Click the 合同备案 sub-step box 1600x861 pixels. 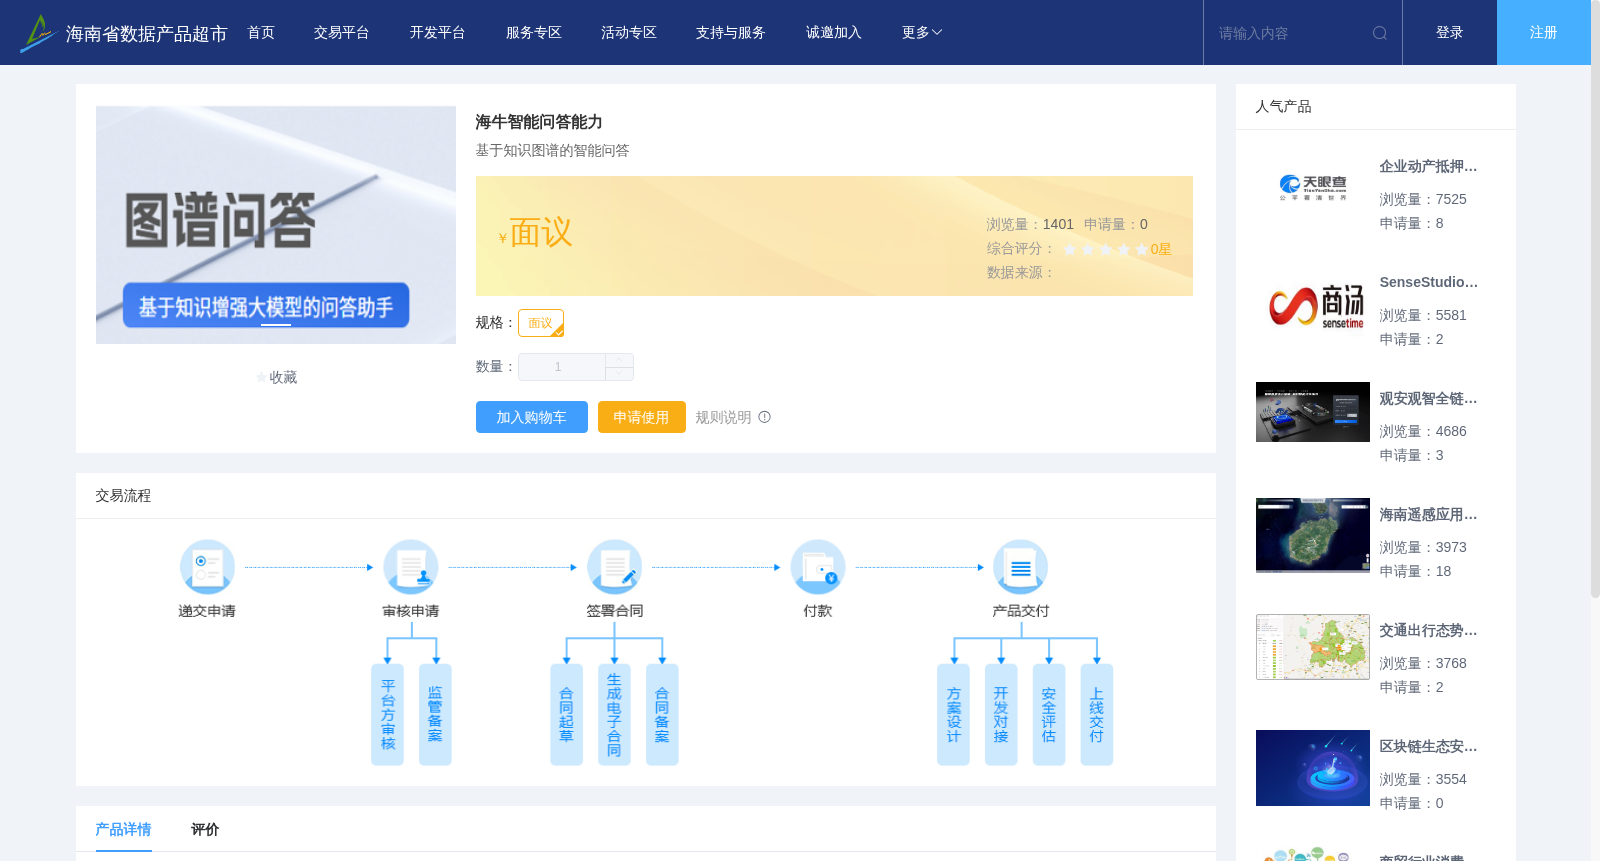pyautogui.click(x=662, y=714)
